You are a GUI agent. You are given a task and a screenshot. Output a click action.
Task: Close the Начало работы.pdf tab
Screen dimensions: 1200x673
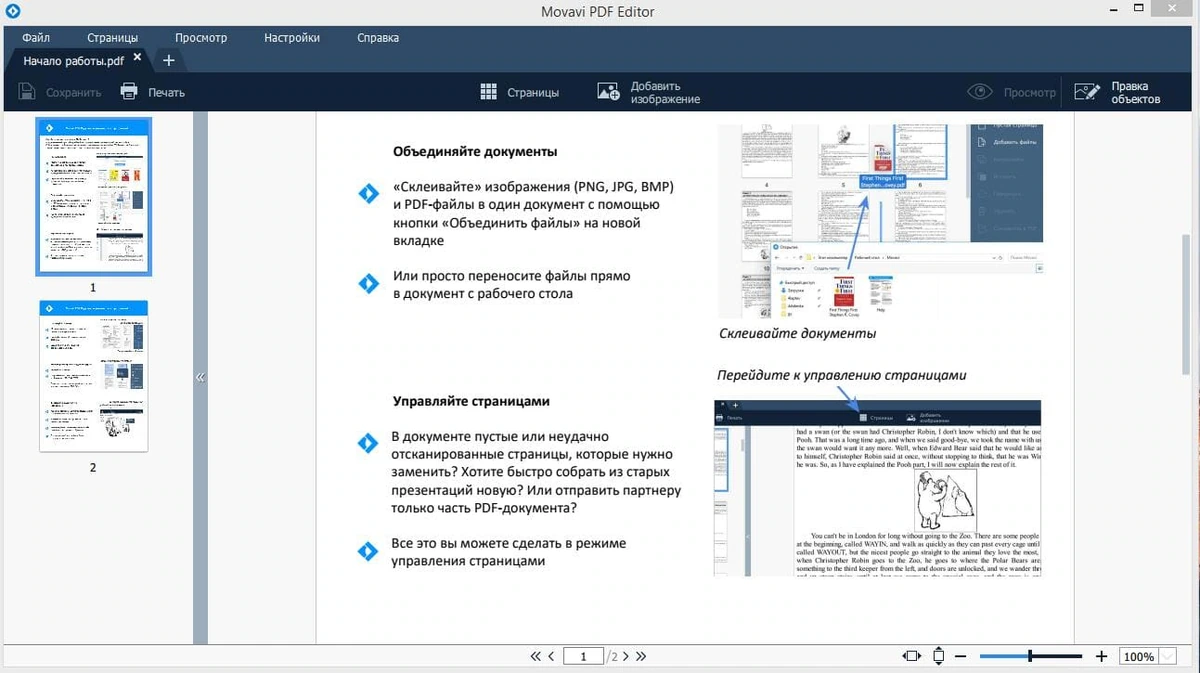(x=137, y=59)
